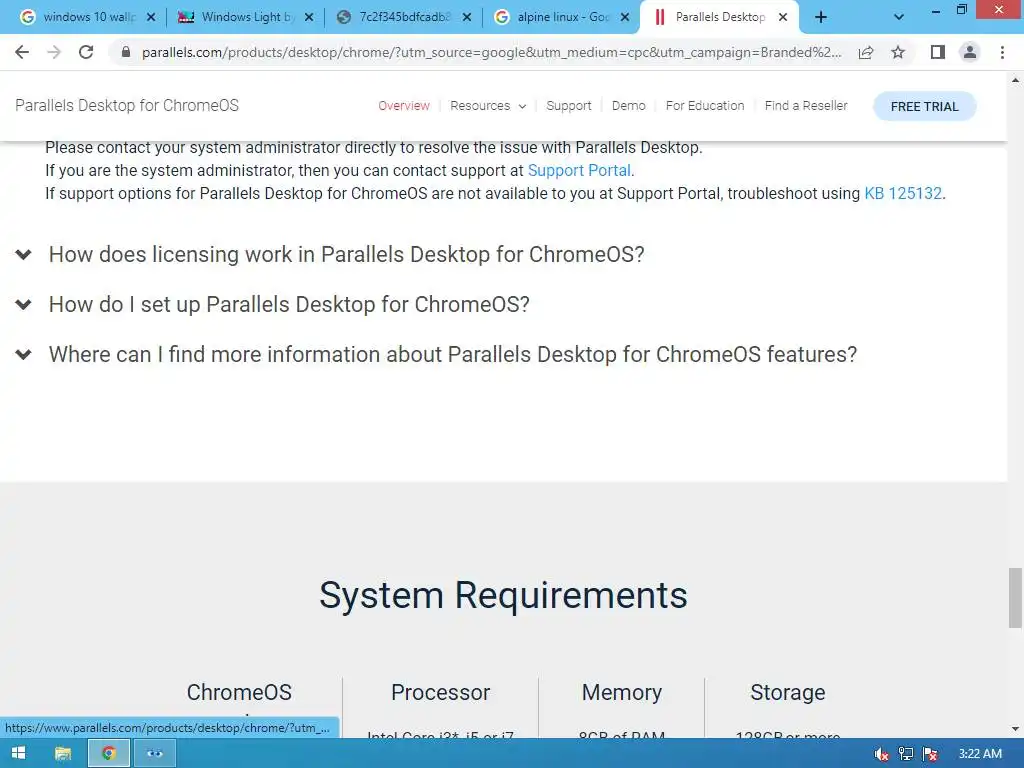Expand 'How do I set up' chevron

pos(24,304)
